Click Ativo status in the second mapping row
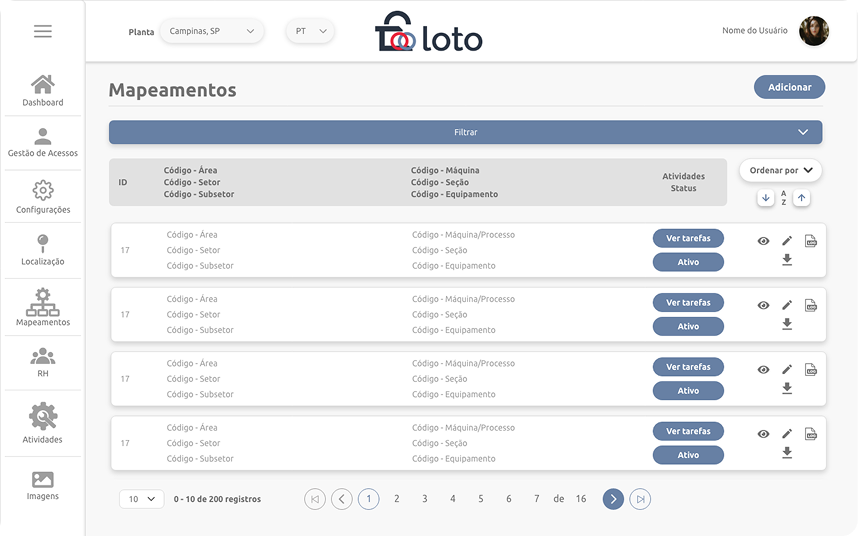 click(688, 327)
